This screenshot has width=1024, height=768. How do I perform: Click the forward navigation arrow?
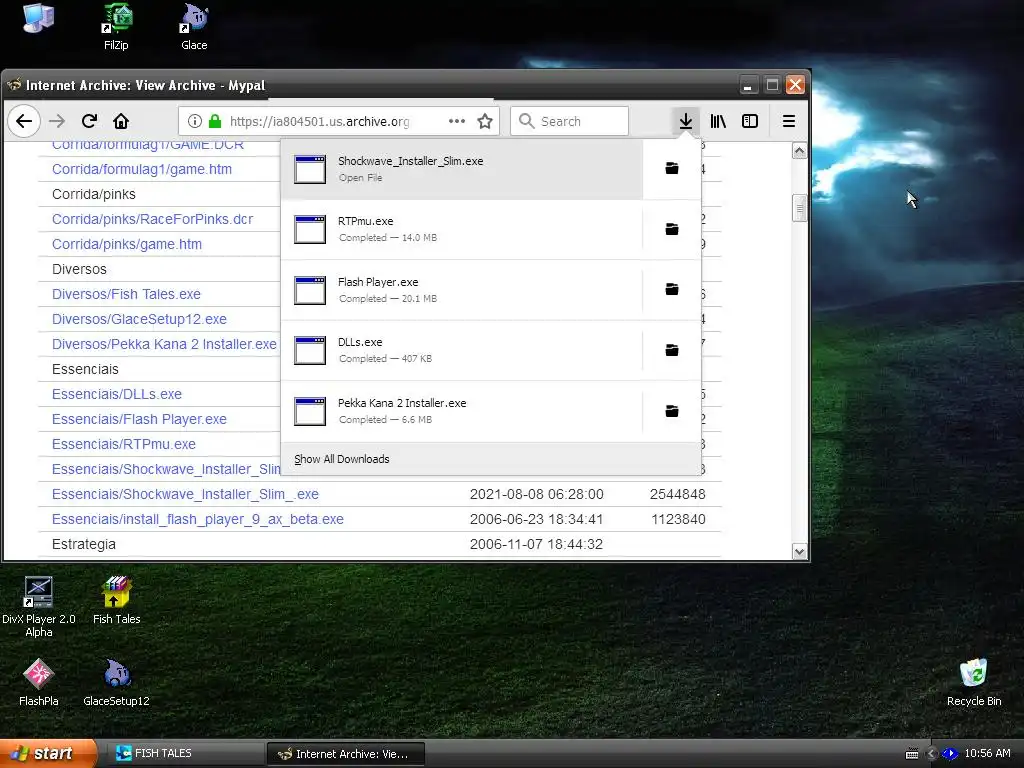coord(57,121)
